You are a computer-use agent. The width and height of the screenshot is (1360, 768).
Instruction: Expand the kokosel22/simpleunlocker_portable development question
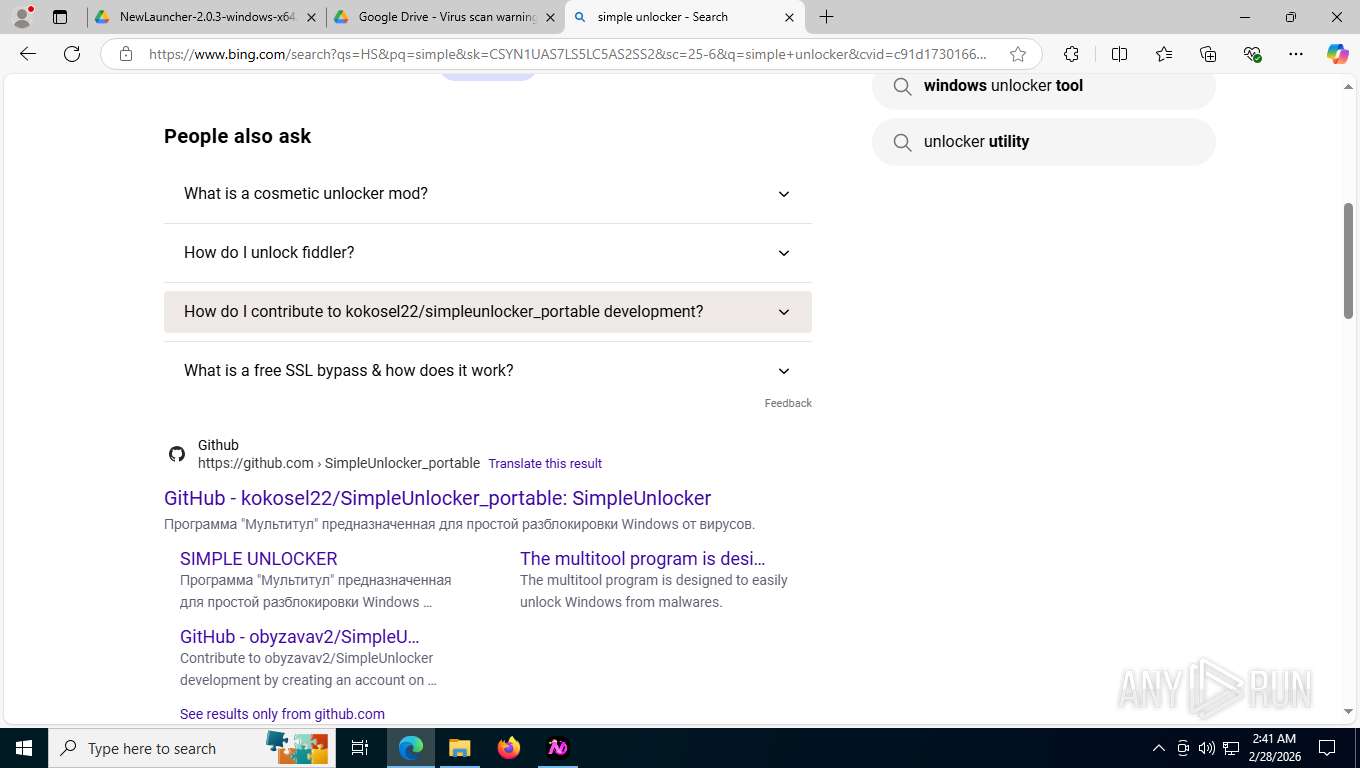[488, 312]
